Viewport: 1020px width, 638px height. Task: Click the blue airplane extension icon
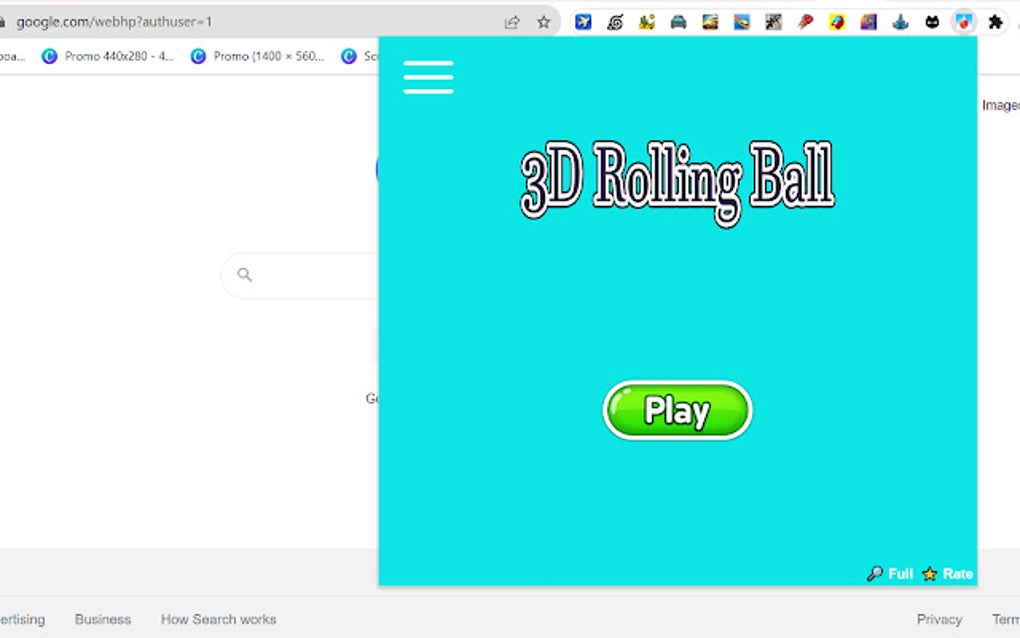(x=583, y=21)
